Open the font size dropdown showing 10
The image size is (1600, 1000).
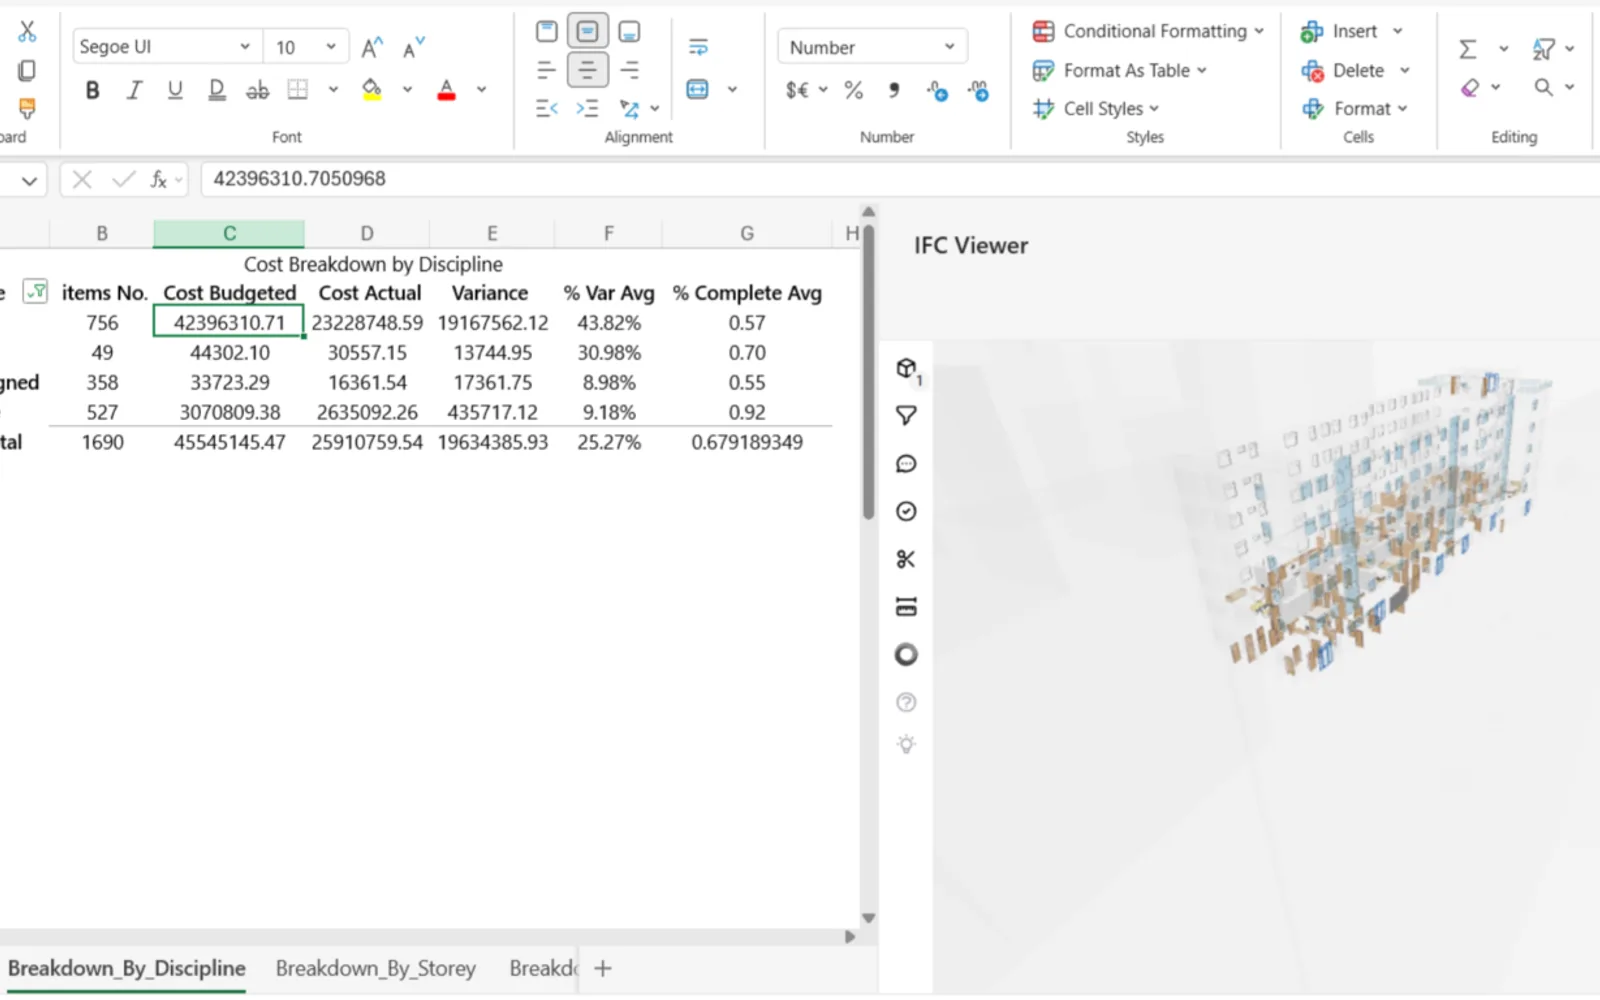tap(306, 47)
